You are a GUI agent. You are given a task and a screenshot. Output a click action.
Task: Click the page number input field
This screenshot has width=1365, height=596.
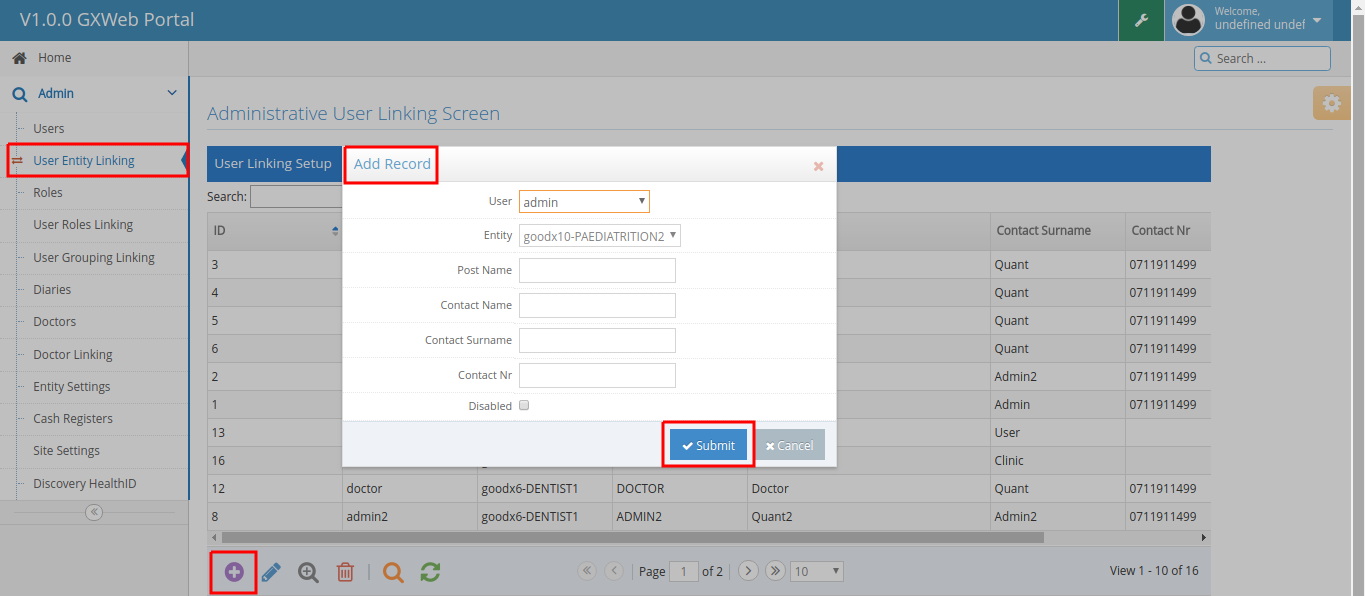coord(683,572)
